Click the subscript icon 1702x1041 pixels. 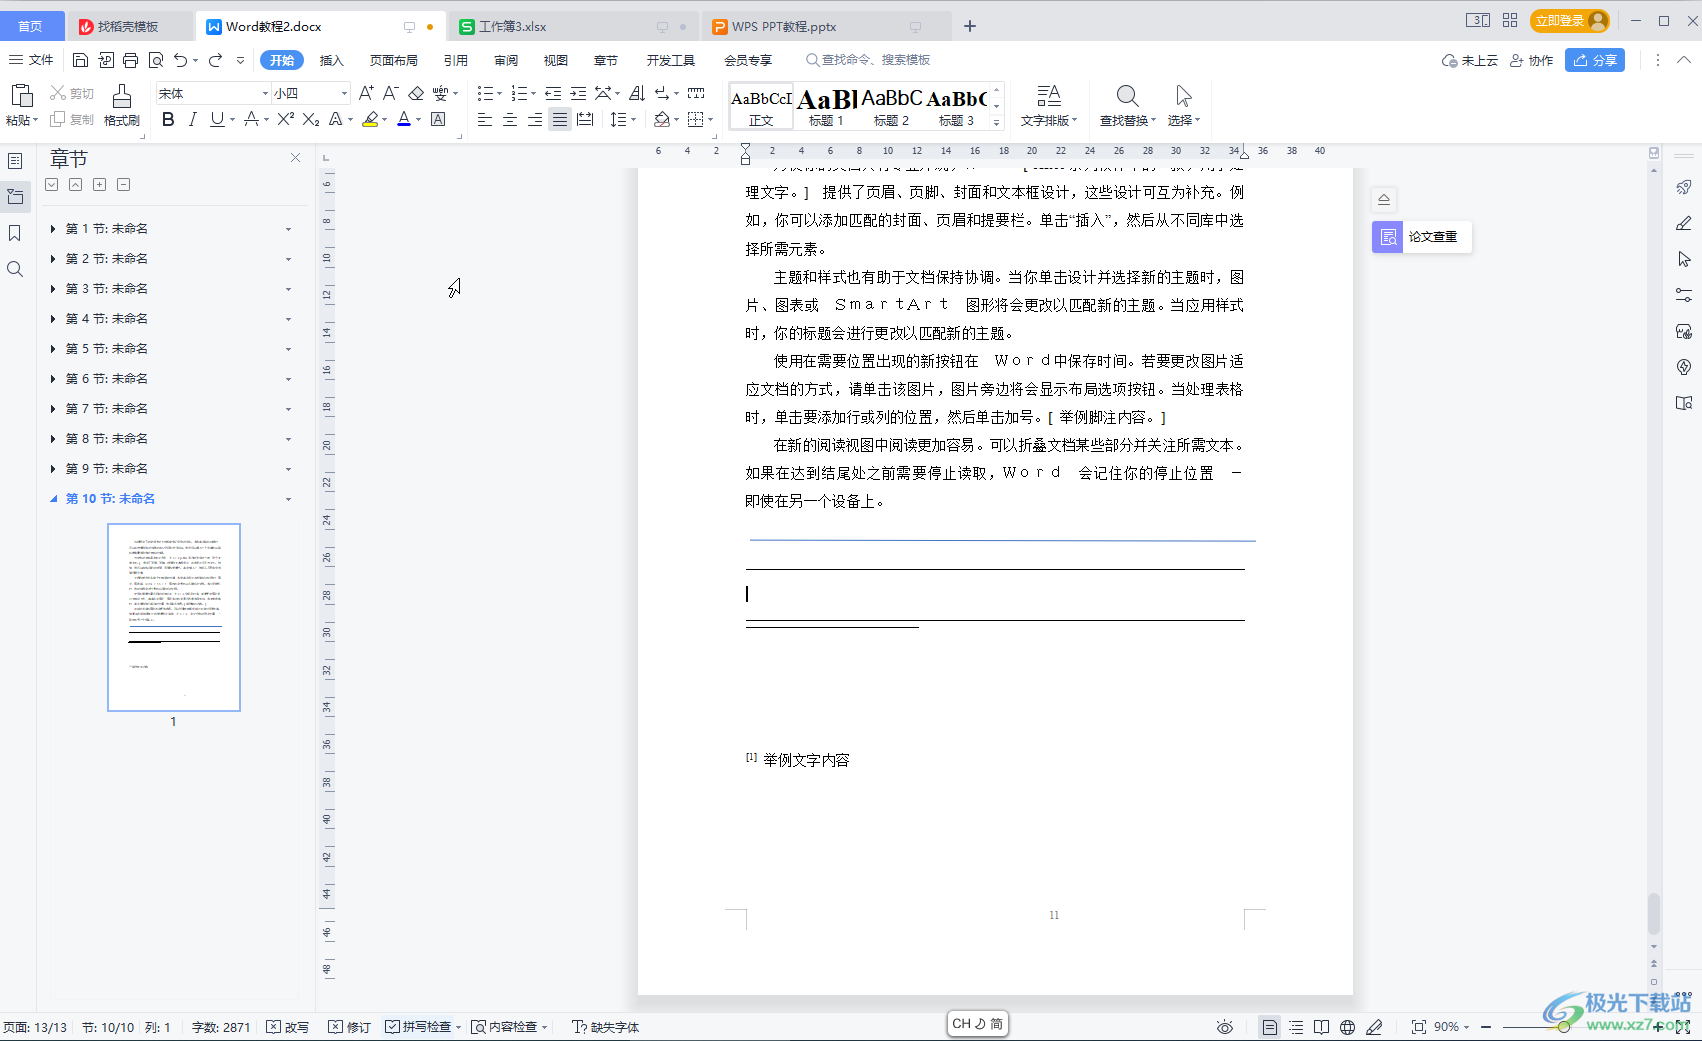311,120
